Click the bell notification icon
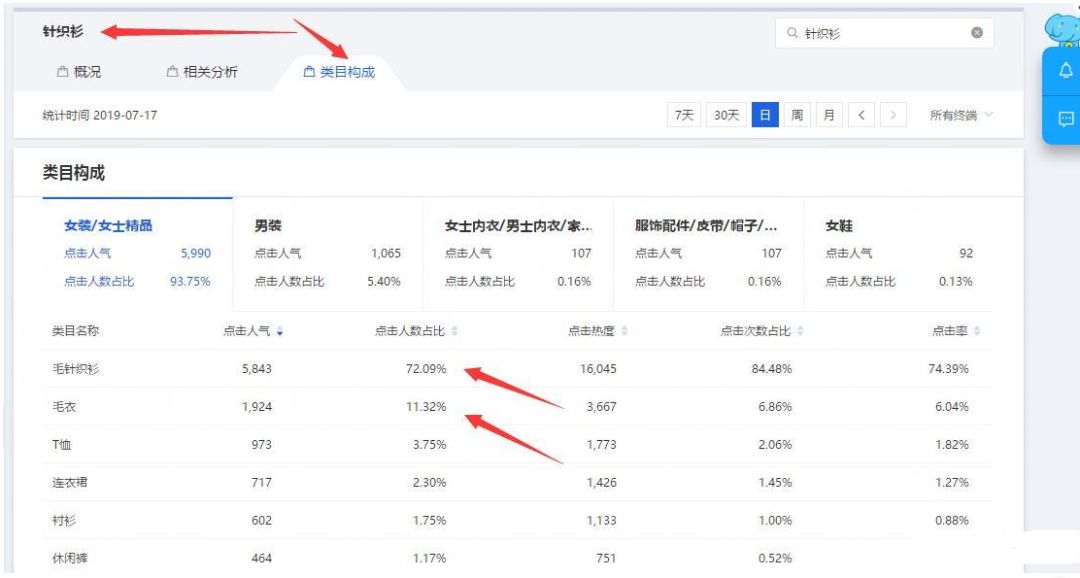The image size is (1080, 578). pyautogui.click(x=1064, y=70)
